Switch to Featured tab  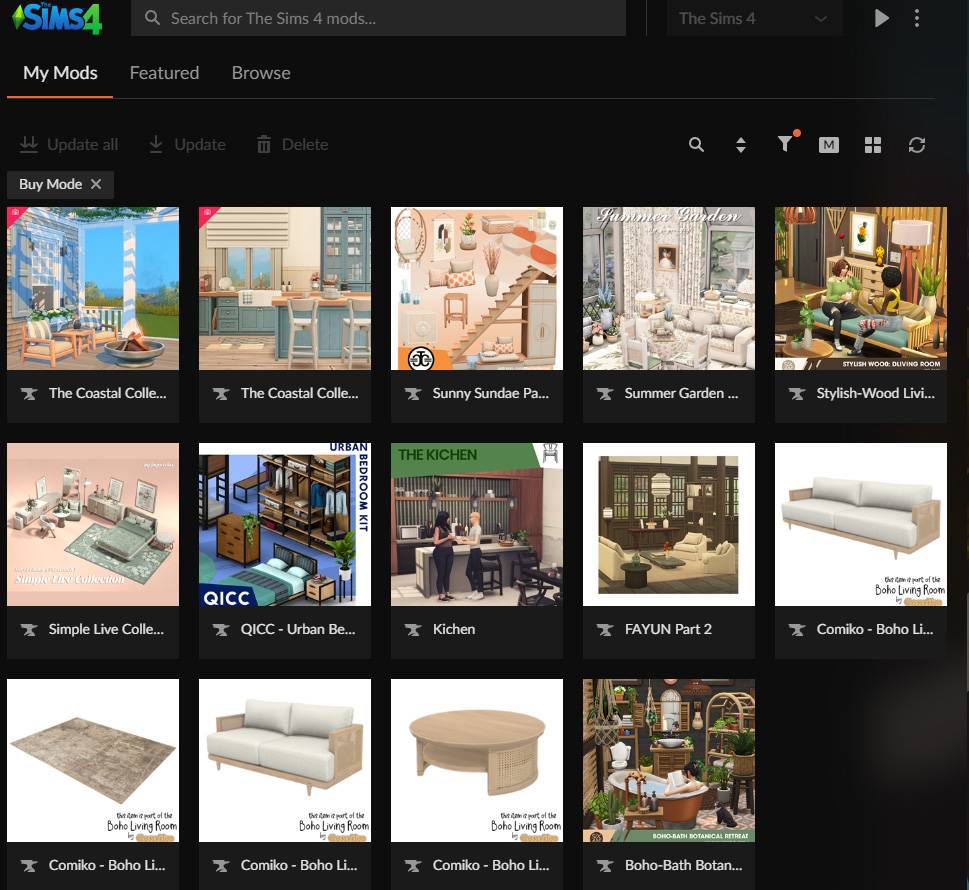pyautogui.click(x=164, y=73)
